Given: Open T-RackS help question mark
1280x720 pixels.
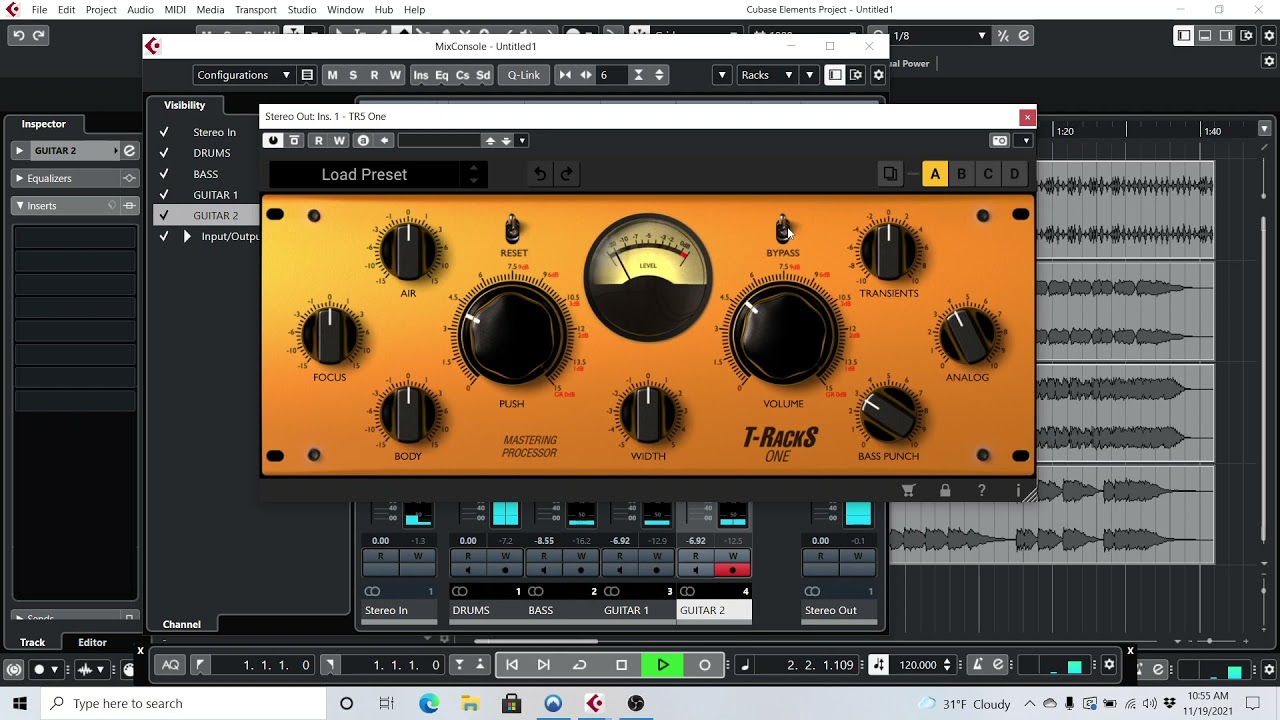Looking at the screenshot, I should pyautogui.click(x=982, y=490).
